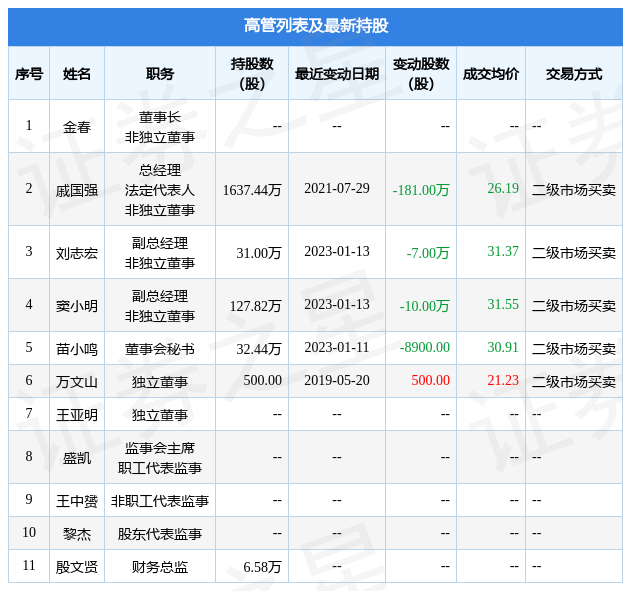Image resolution: width=623 pixels, height=591 pixels.
Task: Click 王亚明's position 独立董事
Action: click(x=160, y=415)
